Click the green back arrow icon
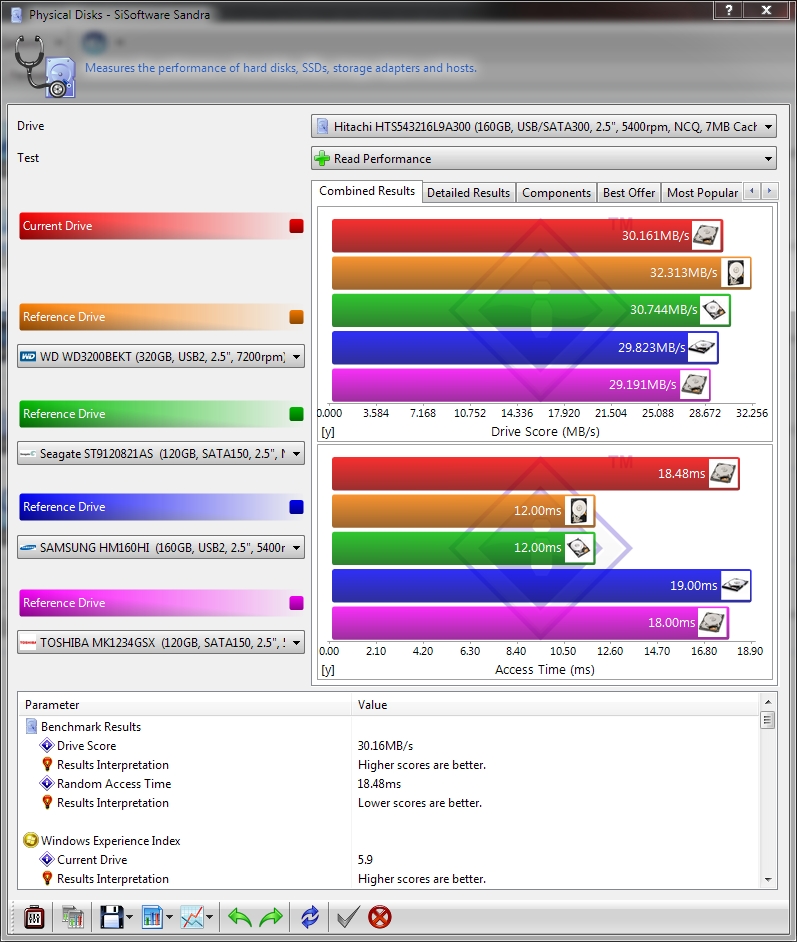Viewport: 797px width, 942px height. 240,917
